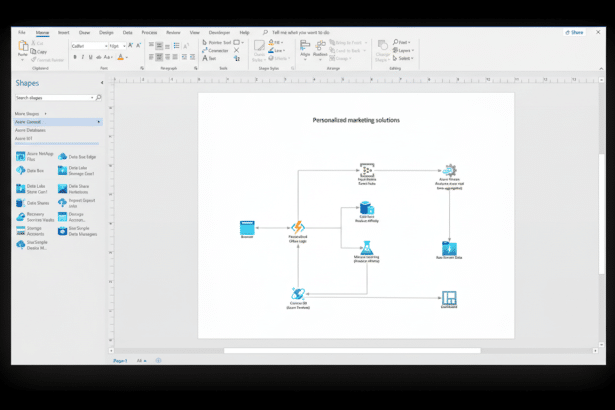Toggle align middle vertical alignment

(159, 46)
